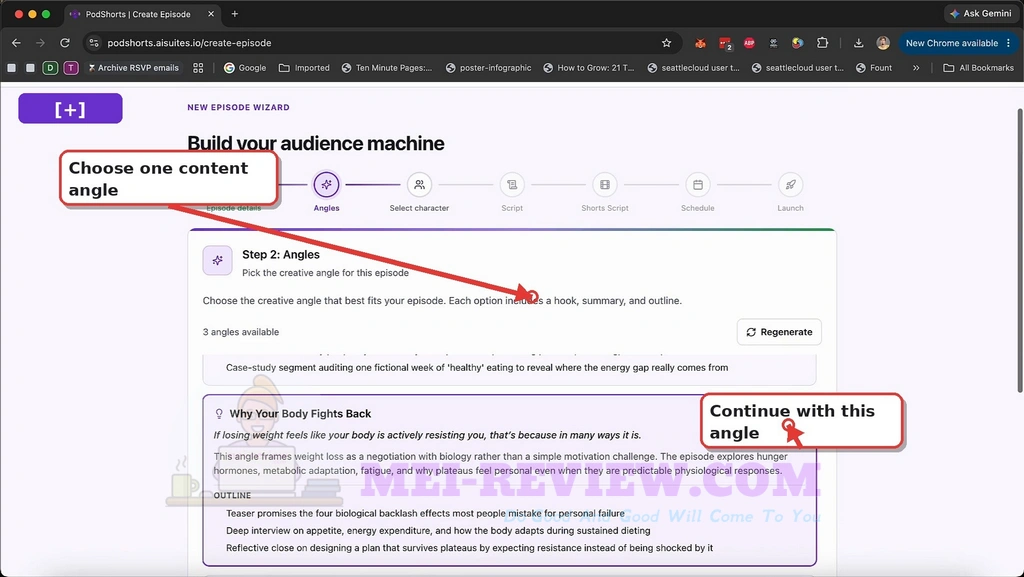
Task: Open the Shorts Script step
Action: pos(605,185)
